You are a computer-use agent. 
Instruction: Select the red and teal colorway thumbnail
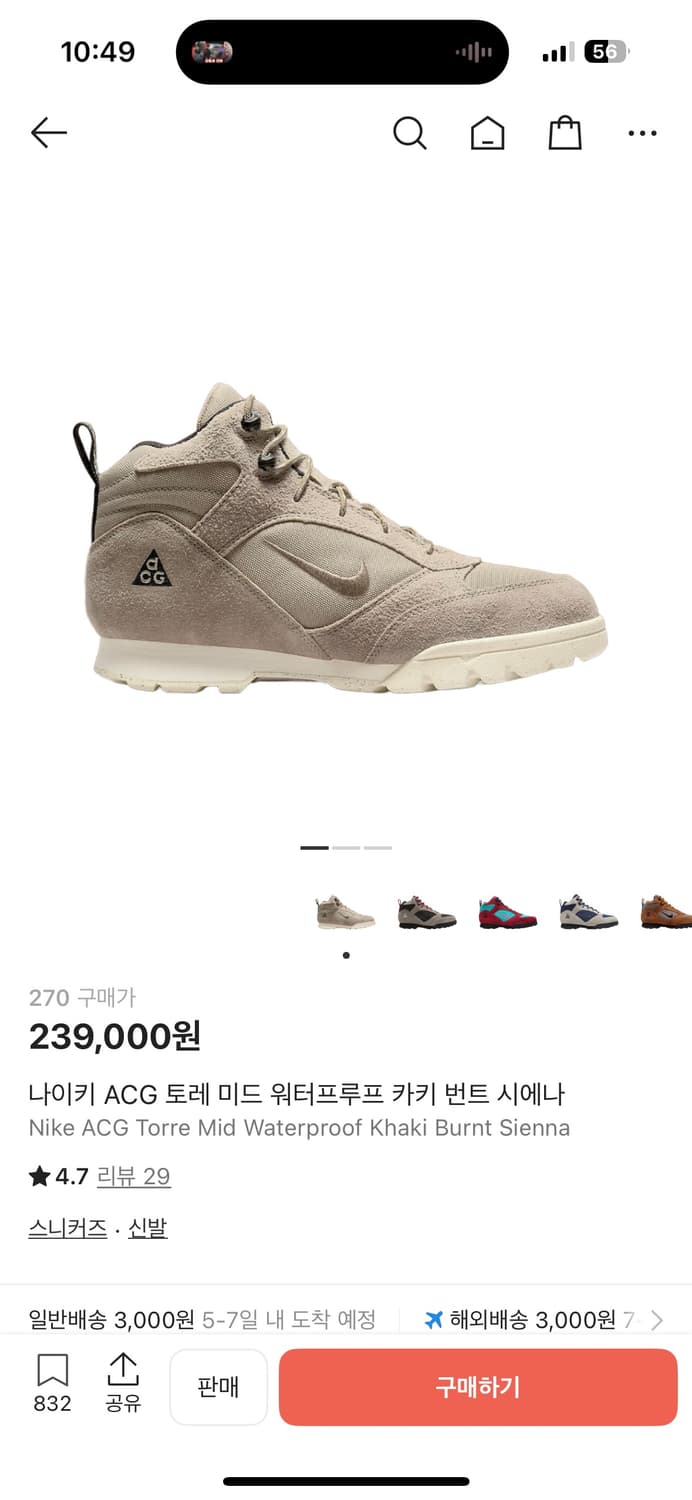point(507,912)
